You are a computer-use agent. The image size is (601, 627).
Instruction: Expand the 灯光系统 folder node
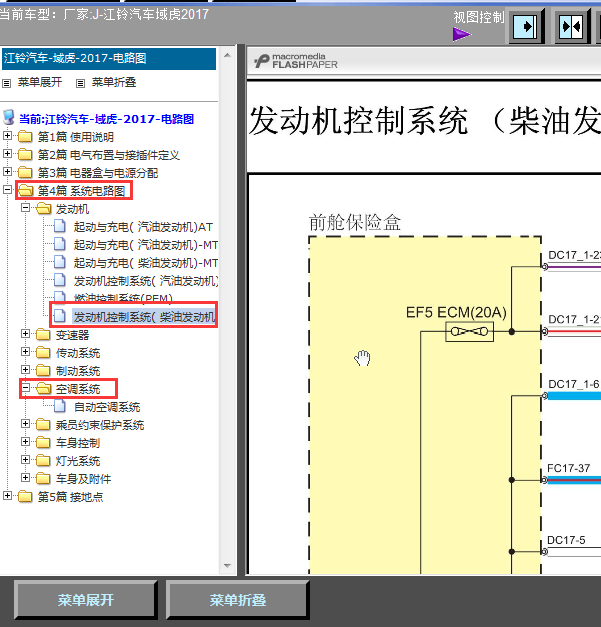[26, 459]
